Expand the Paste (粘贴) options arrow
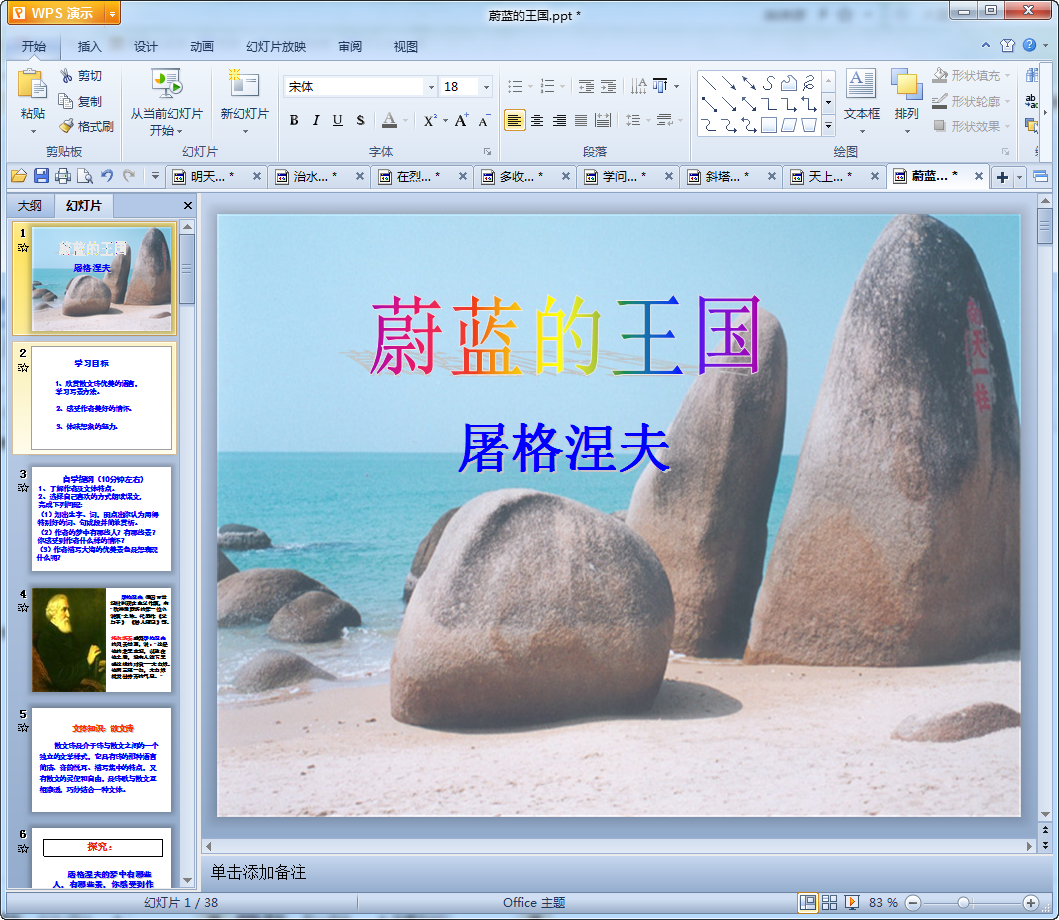 (32, 132)
